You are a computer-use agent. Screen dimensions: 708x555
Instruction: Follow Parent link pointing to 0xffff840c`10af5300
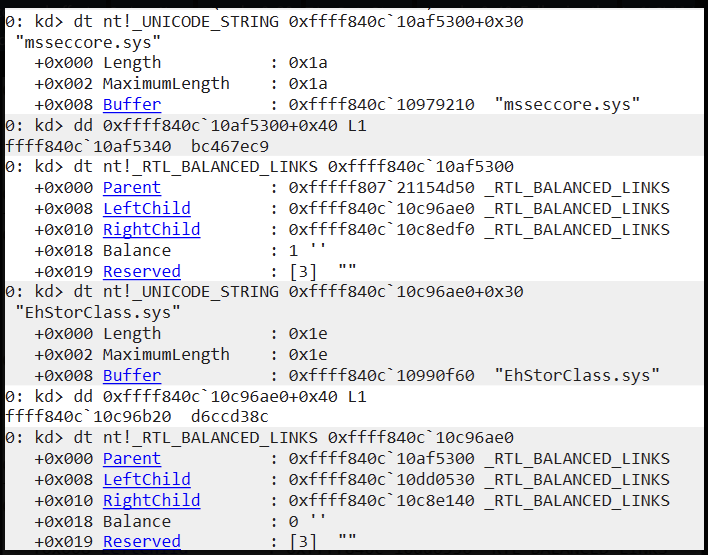[x=131, y=459]
